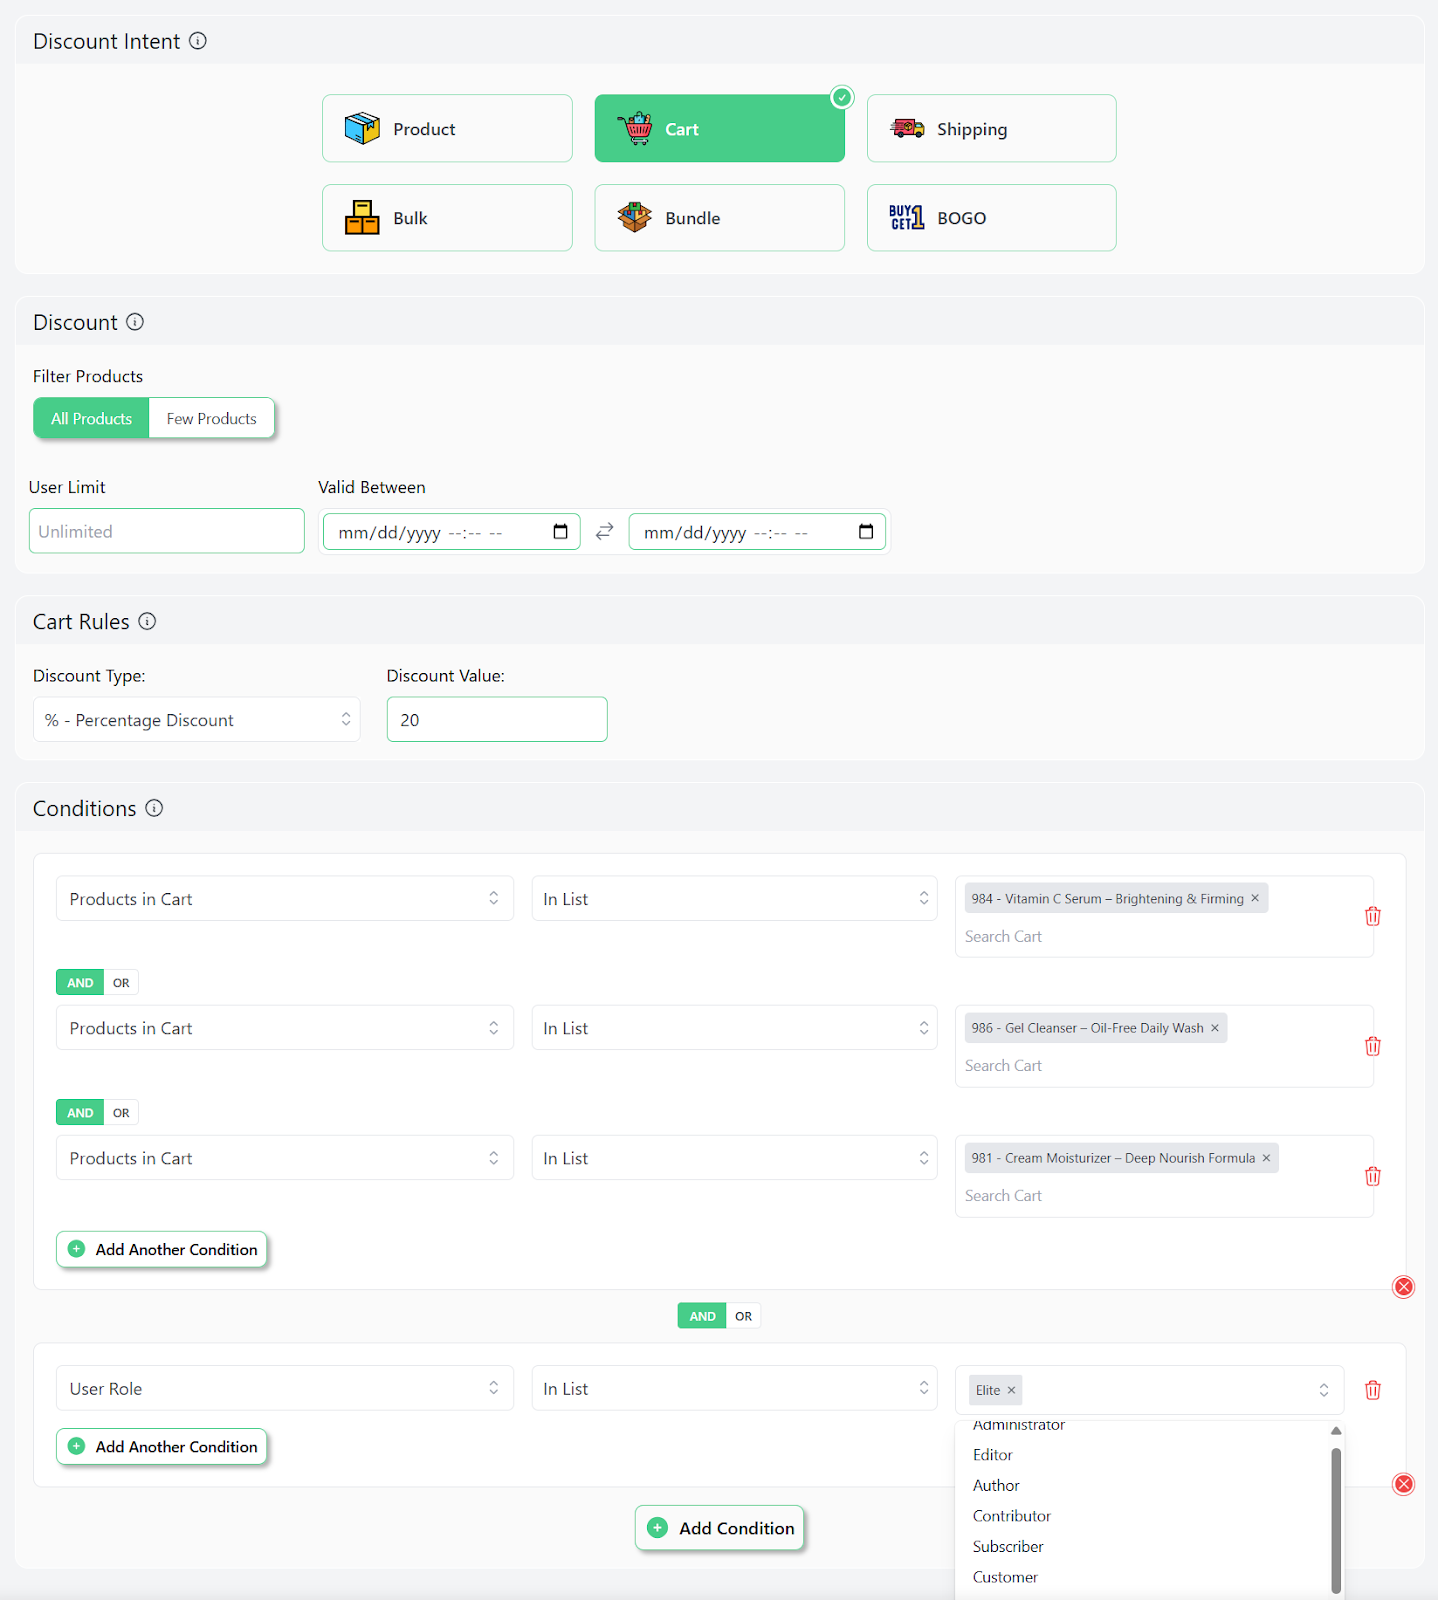
Task: Click the shopping cart icon
Action: (x=635, y=128)
